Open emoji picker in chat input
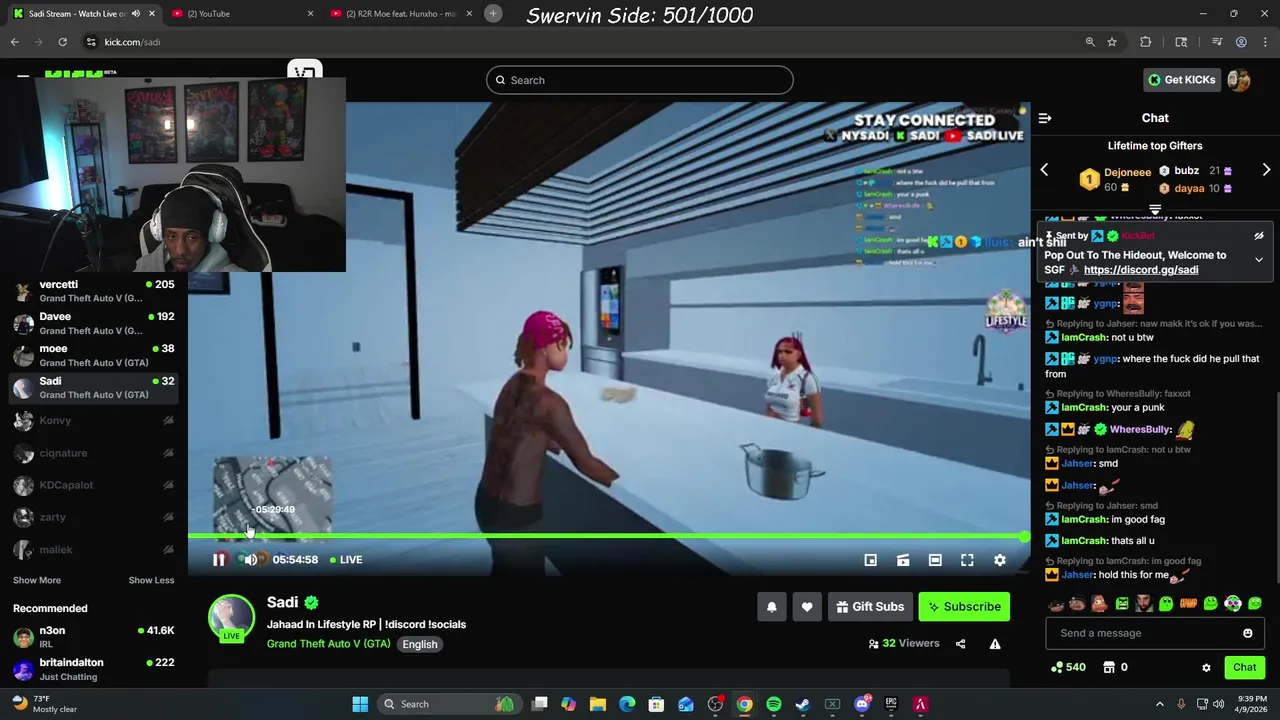 pos(1247,633)
